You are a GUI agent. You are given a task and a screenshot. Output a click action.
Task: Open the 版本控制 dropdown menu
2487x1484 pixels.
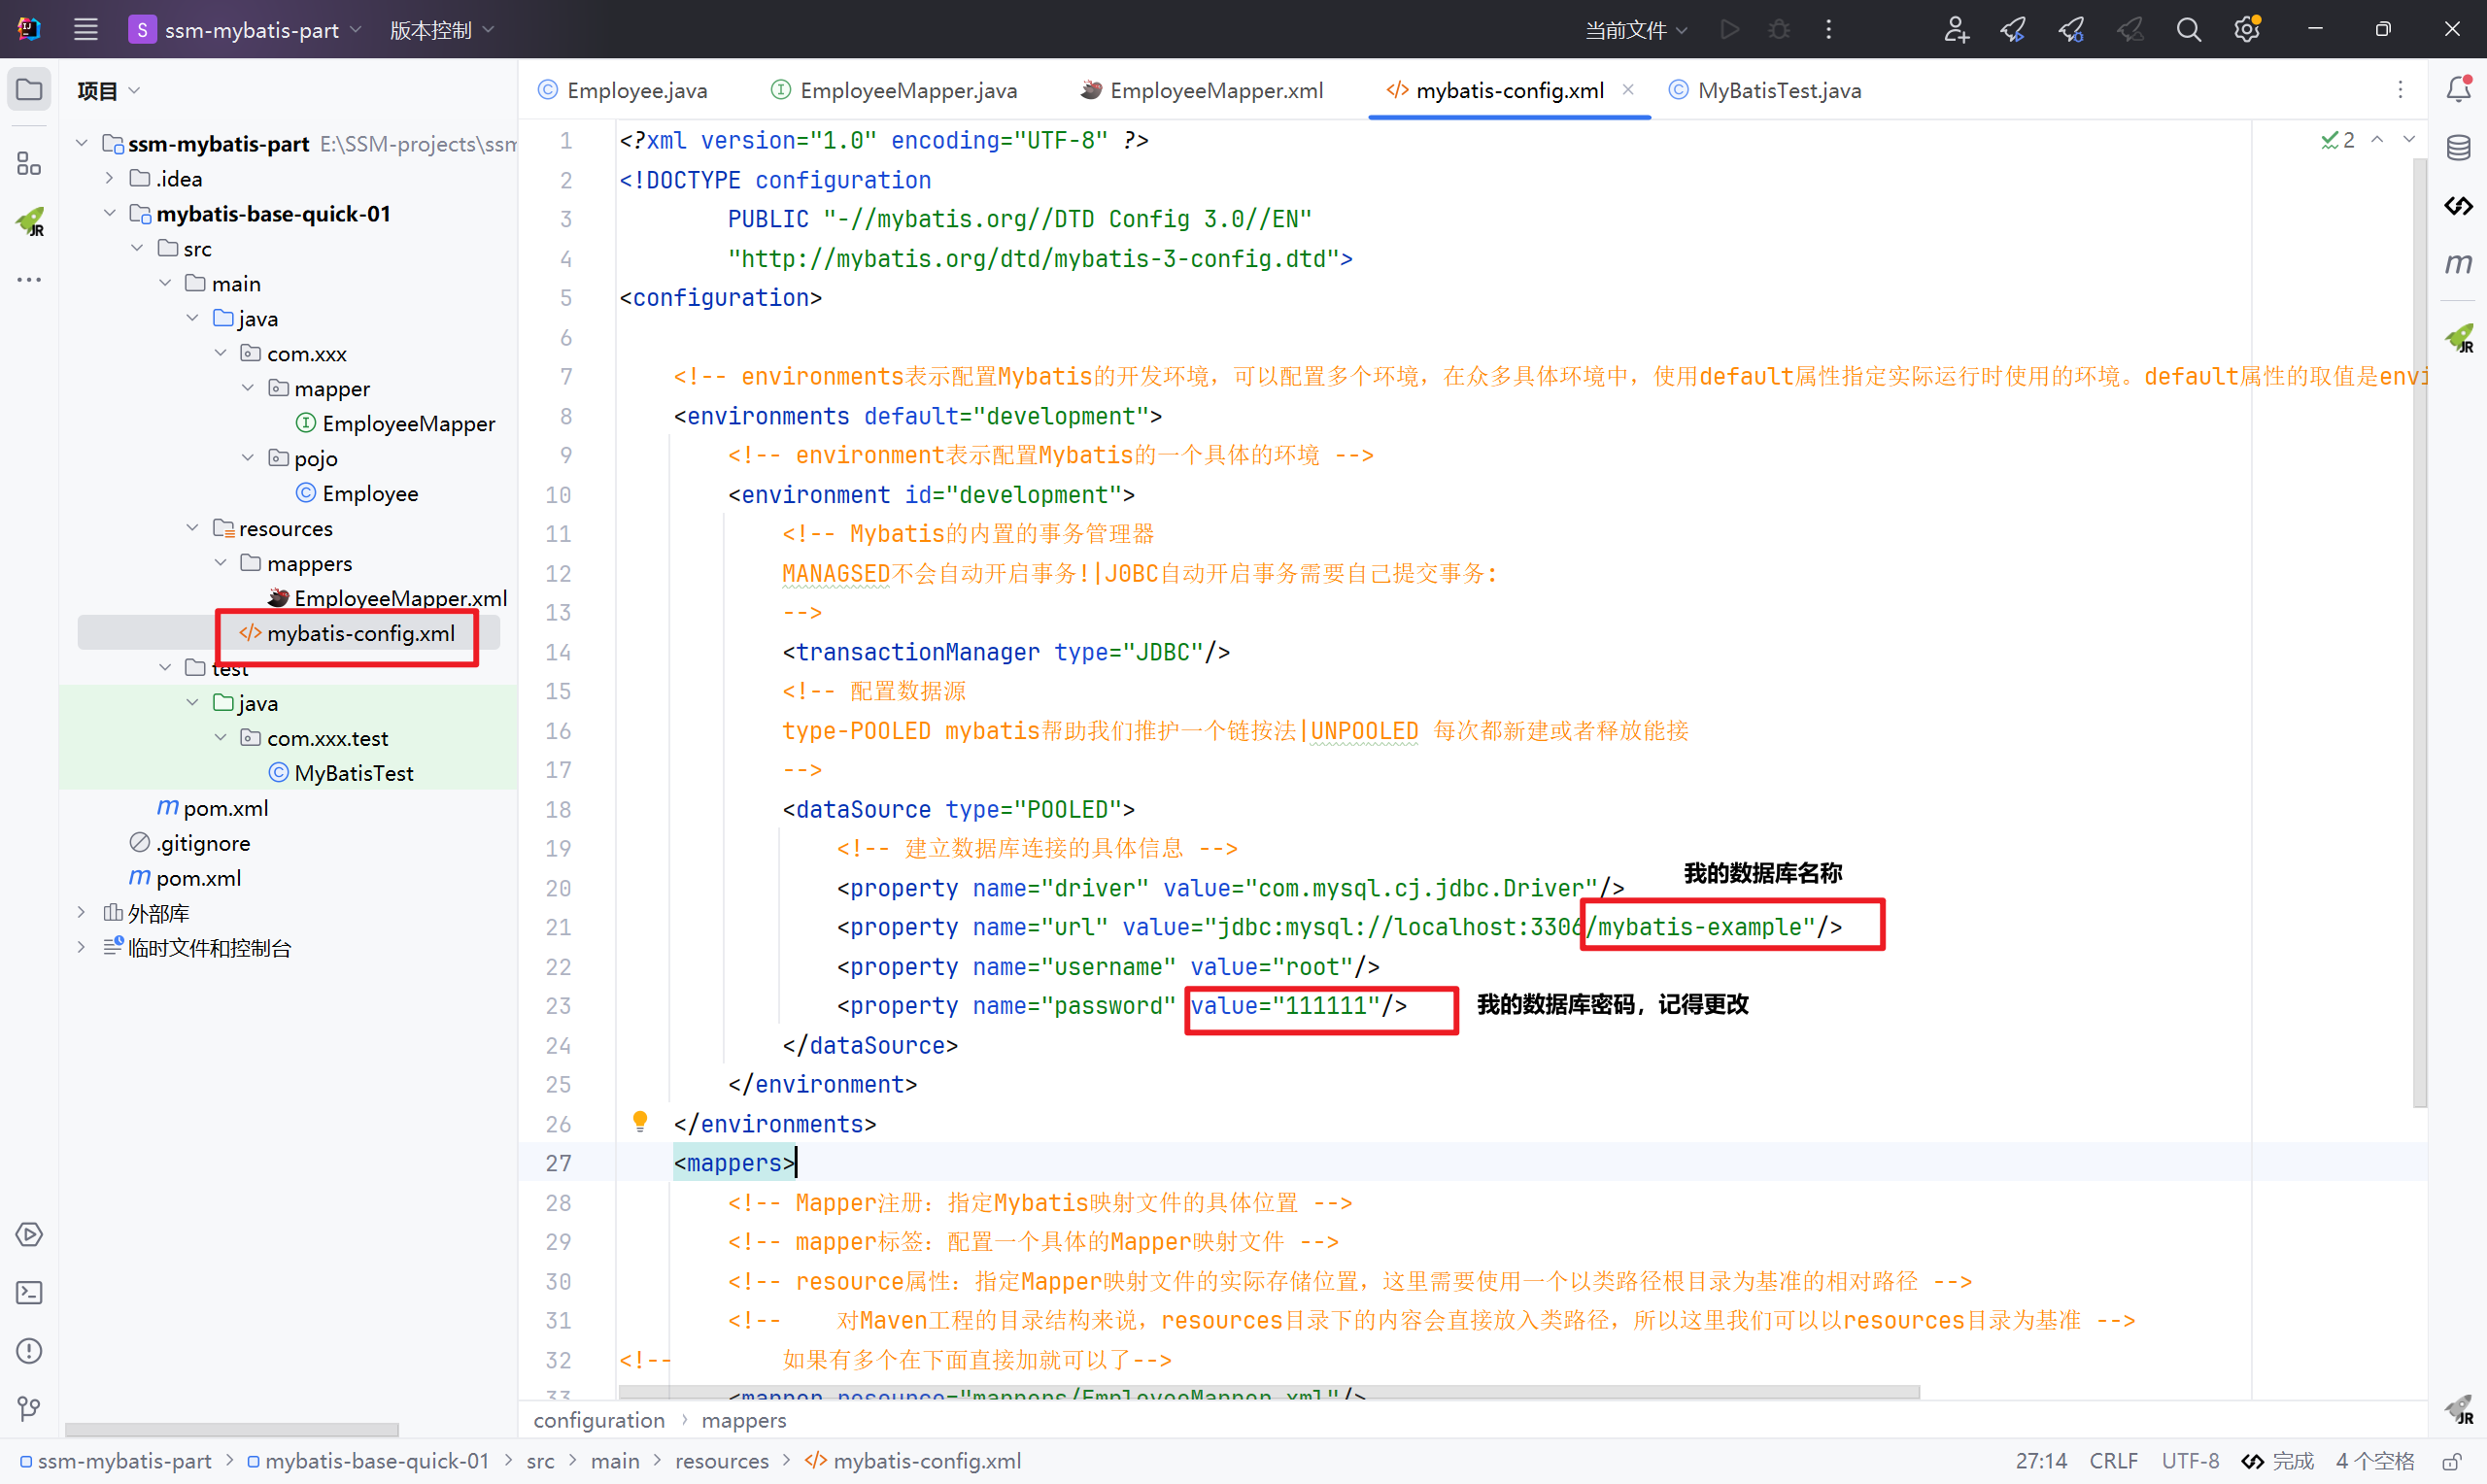(441, 30)
